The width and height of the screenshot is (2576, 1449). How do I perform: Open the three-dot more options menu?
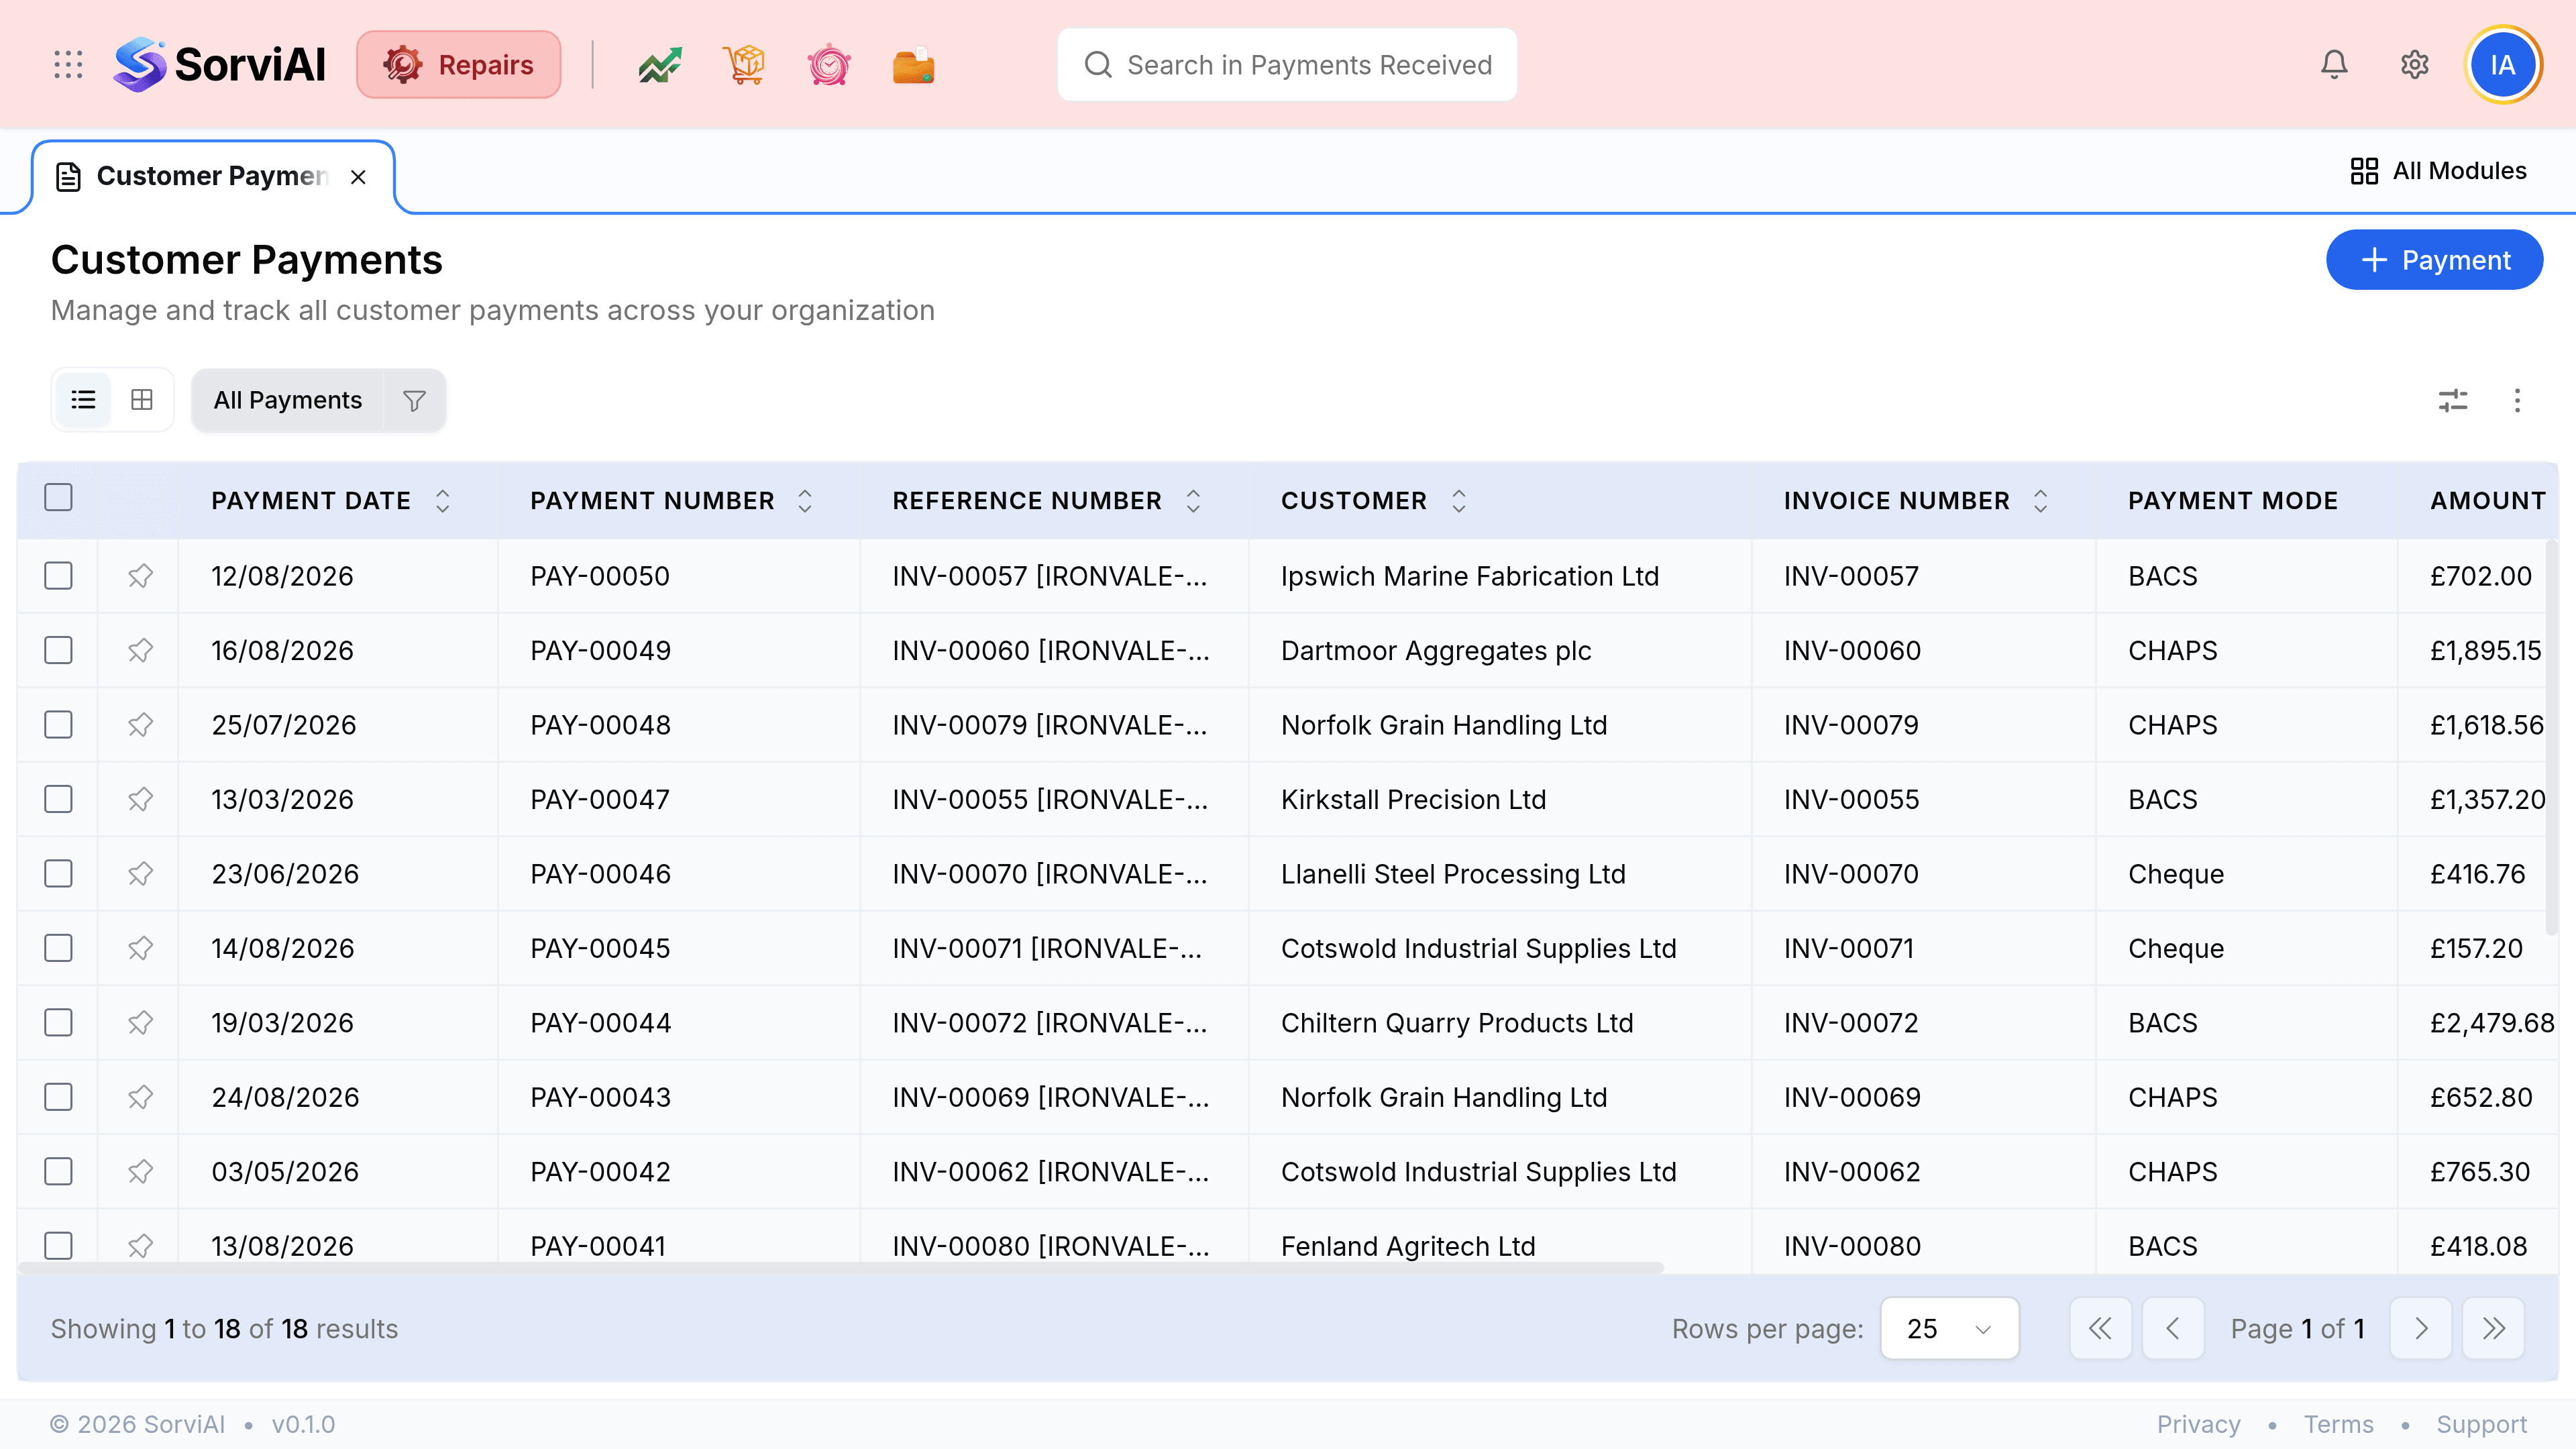pyautogui.click(x=2517, y=400)
